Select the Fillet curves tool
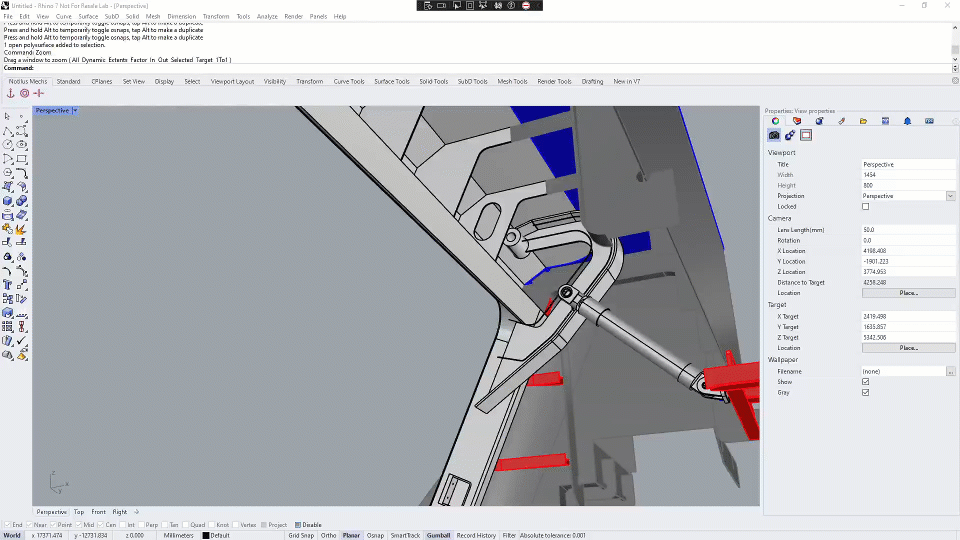 21,173
